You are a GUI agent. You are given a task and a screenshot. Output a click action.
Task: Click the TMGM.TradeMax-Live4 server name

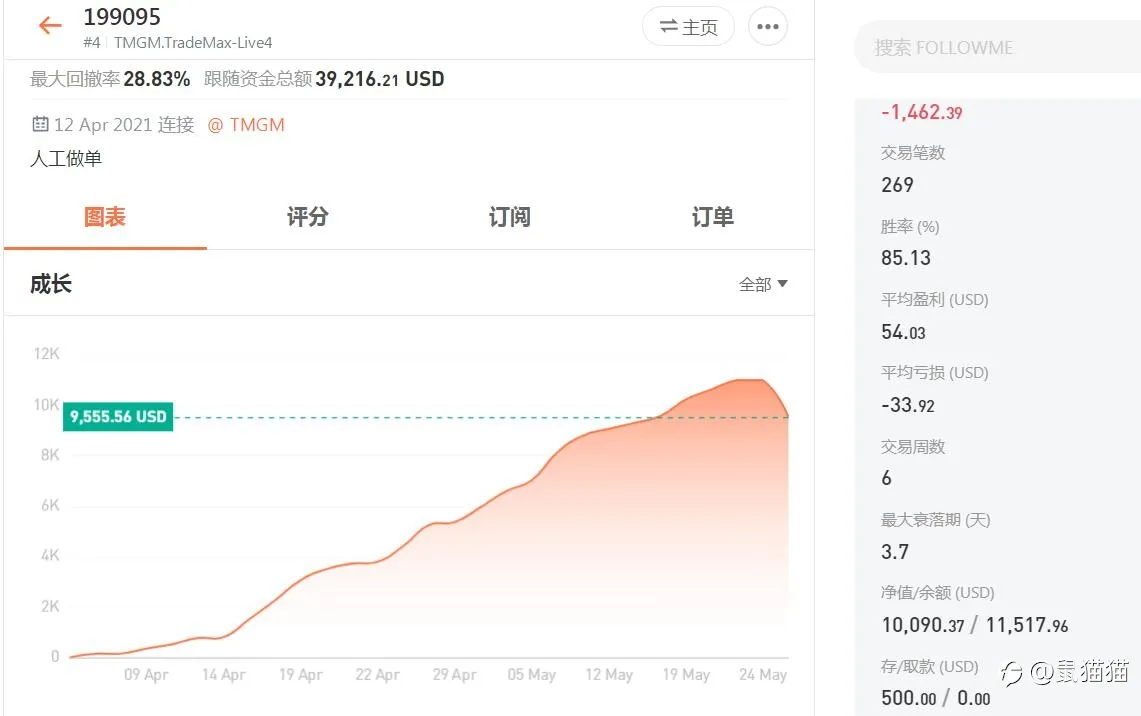click(x=193, y=43)
